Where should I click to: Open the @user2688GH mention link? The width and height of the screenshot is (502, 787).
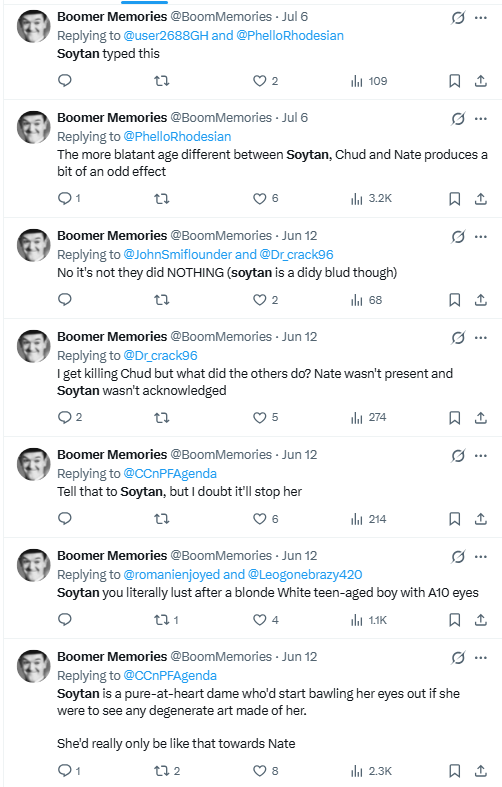click(166, 36)
